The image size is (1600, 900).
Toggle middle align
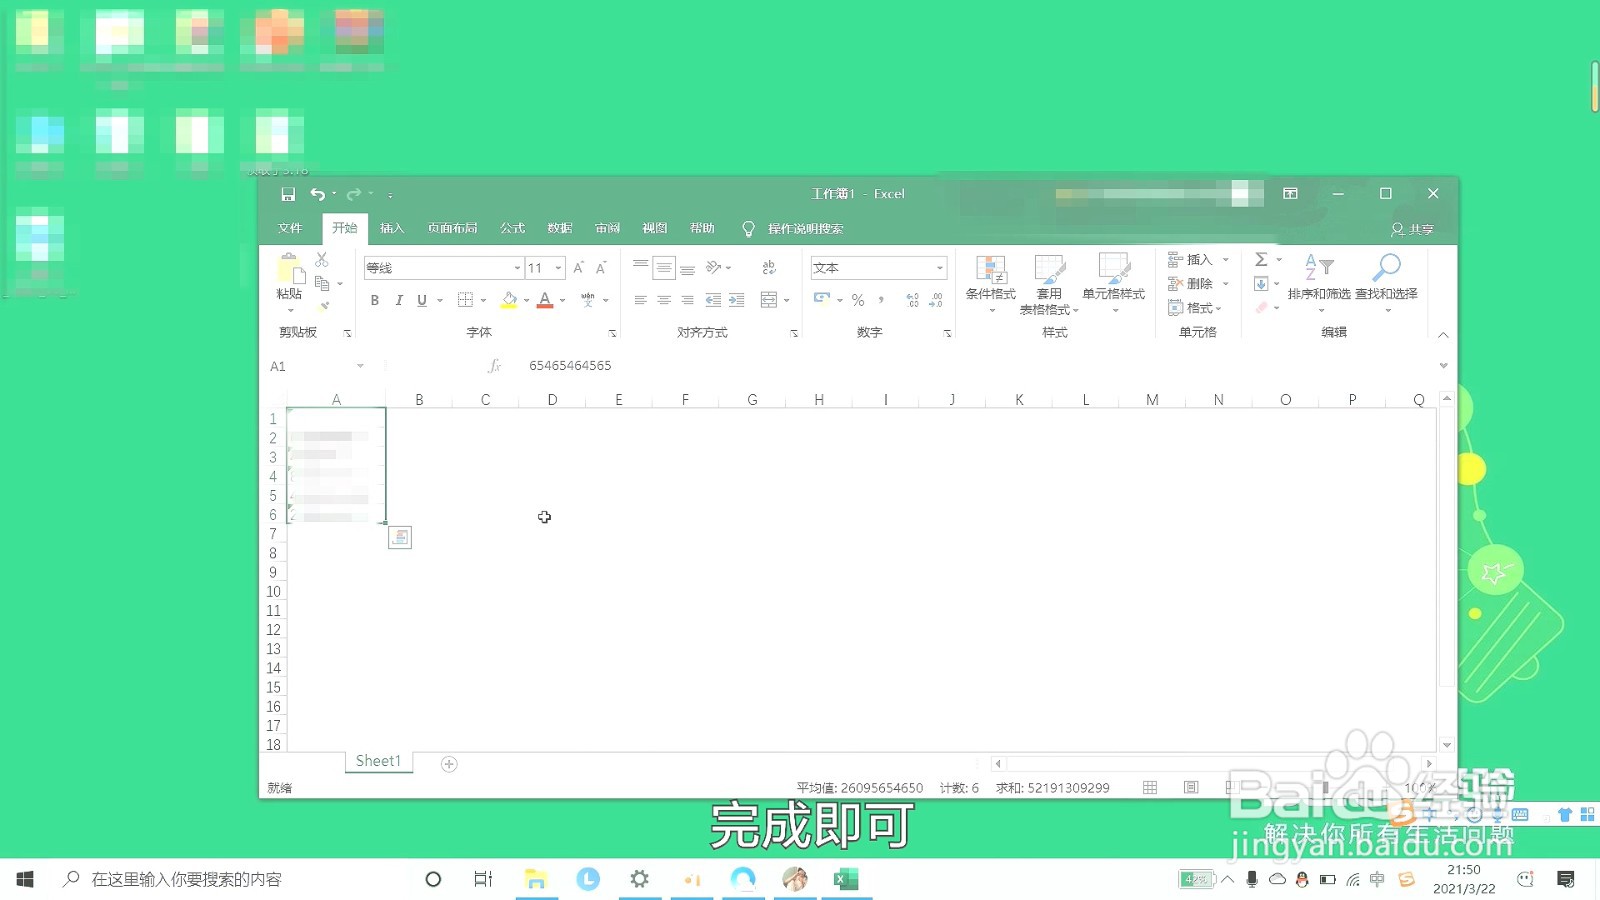pyautogui.click(x=664, y=268)
